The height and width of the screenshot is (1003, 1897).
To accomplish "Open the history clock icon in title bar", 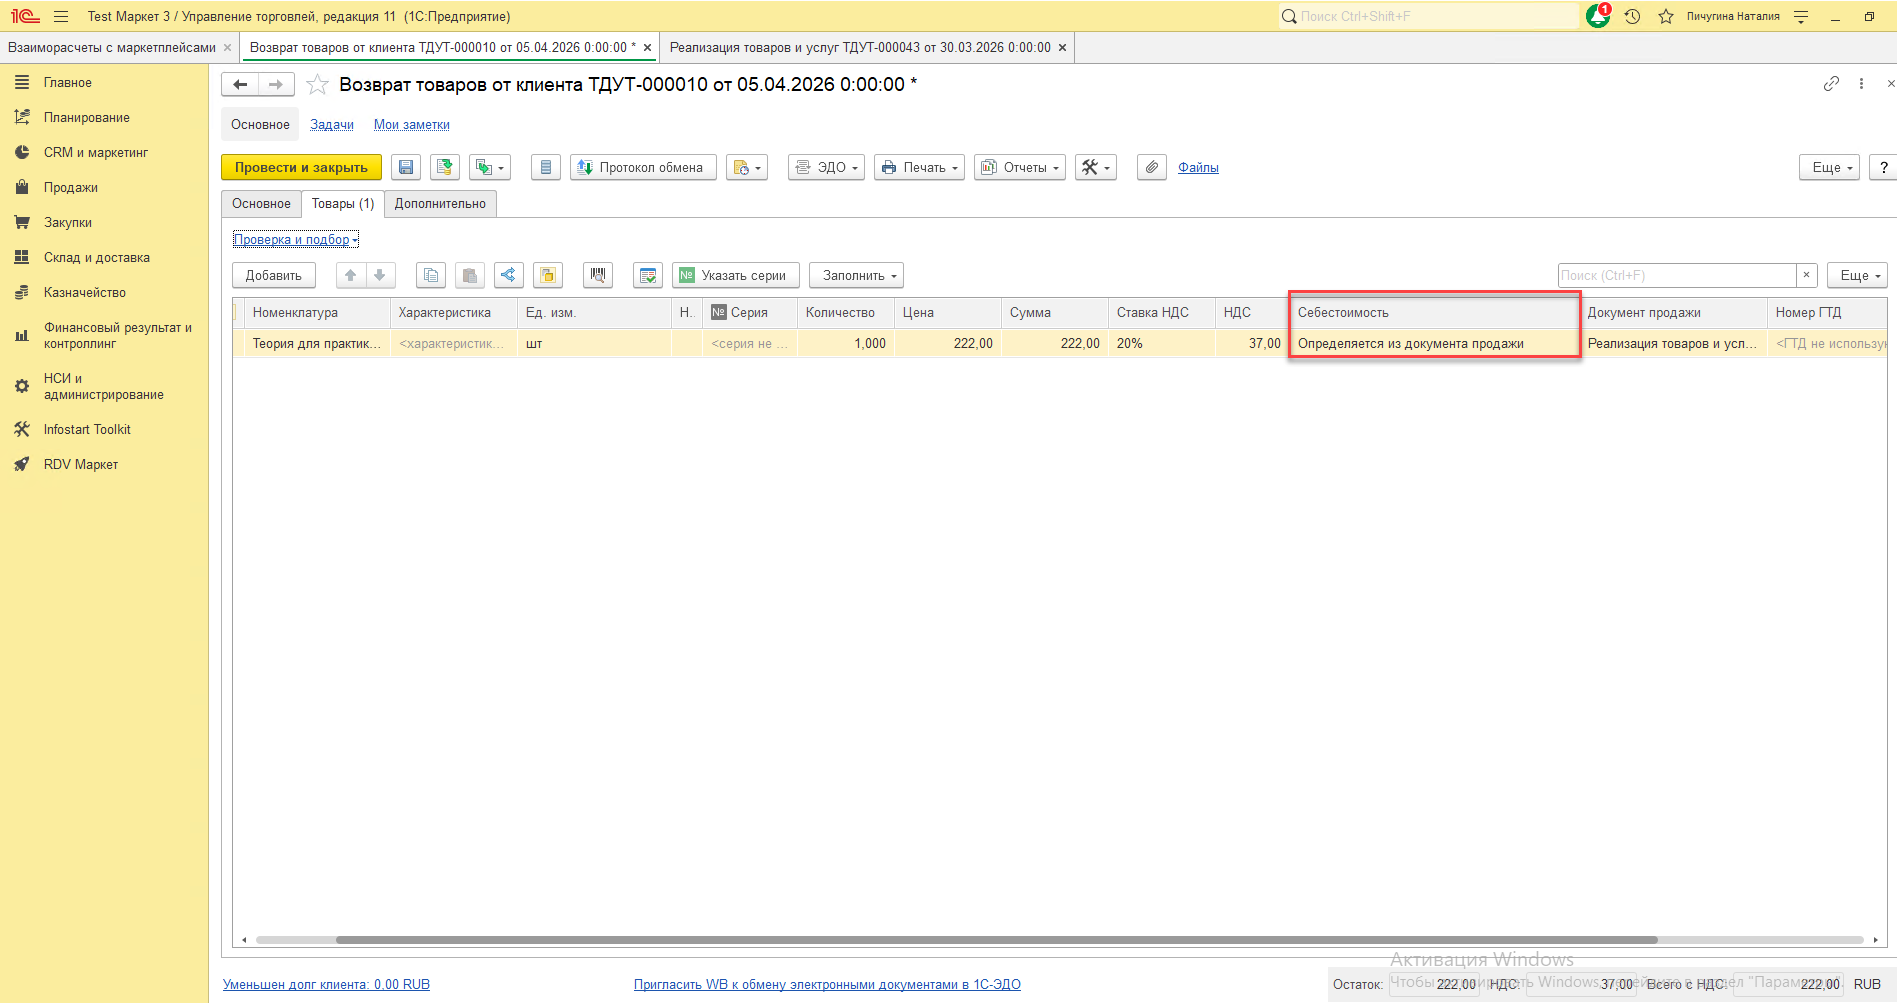I will pos(1632,16).
